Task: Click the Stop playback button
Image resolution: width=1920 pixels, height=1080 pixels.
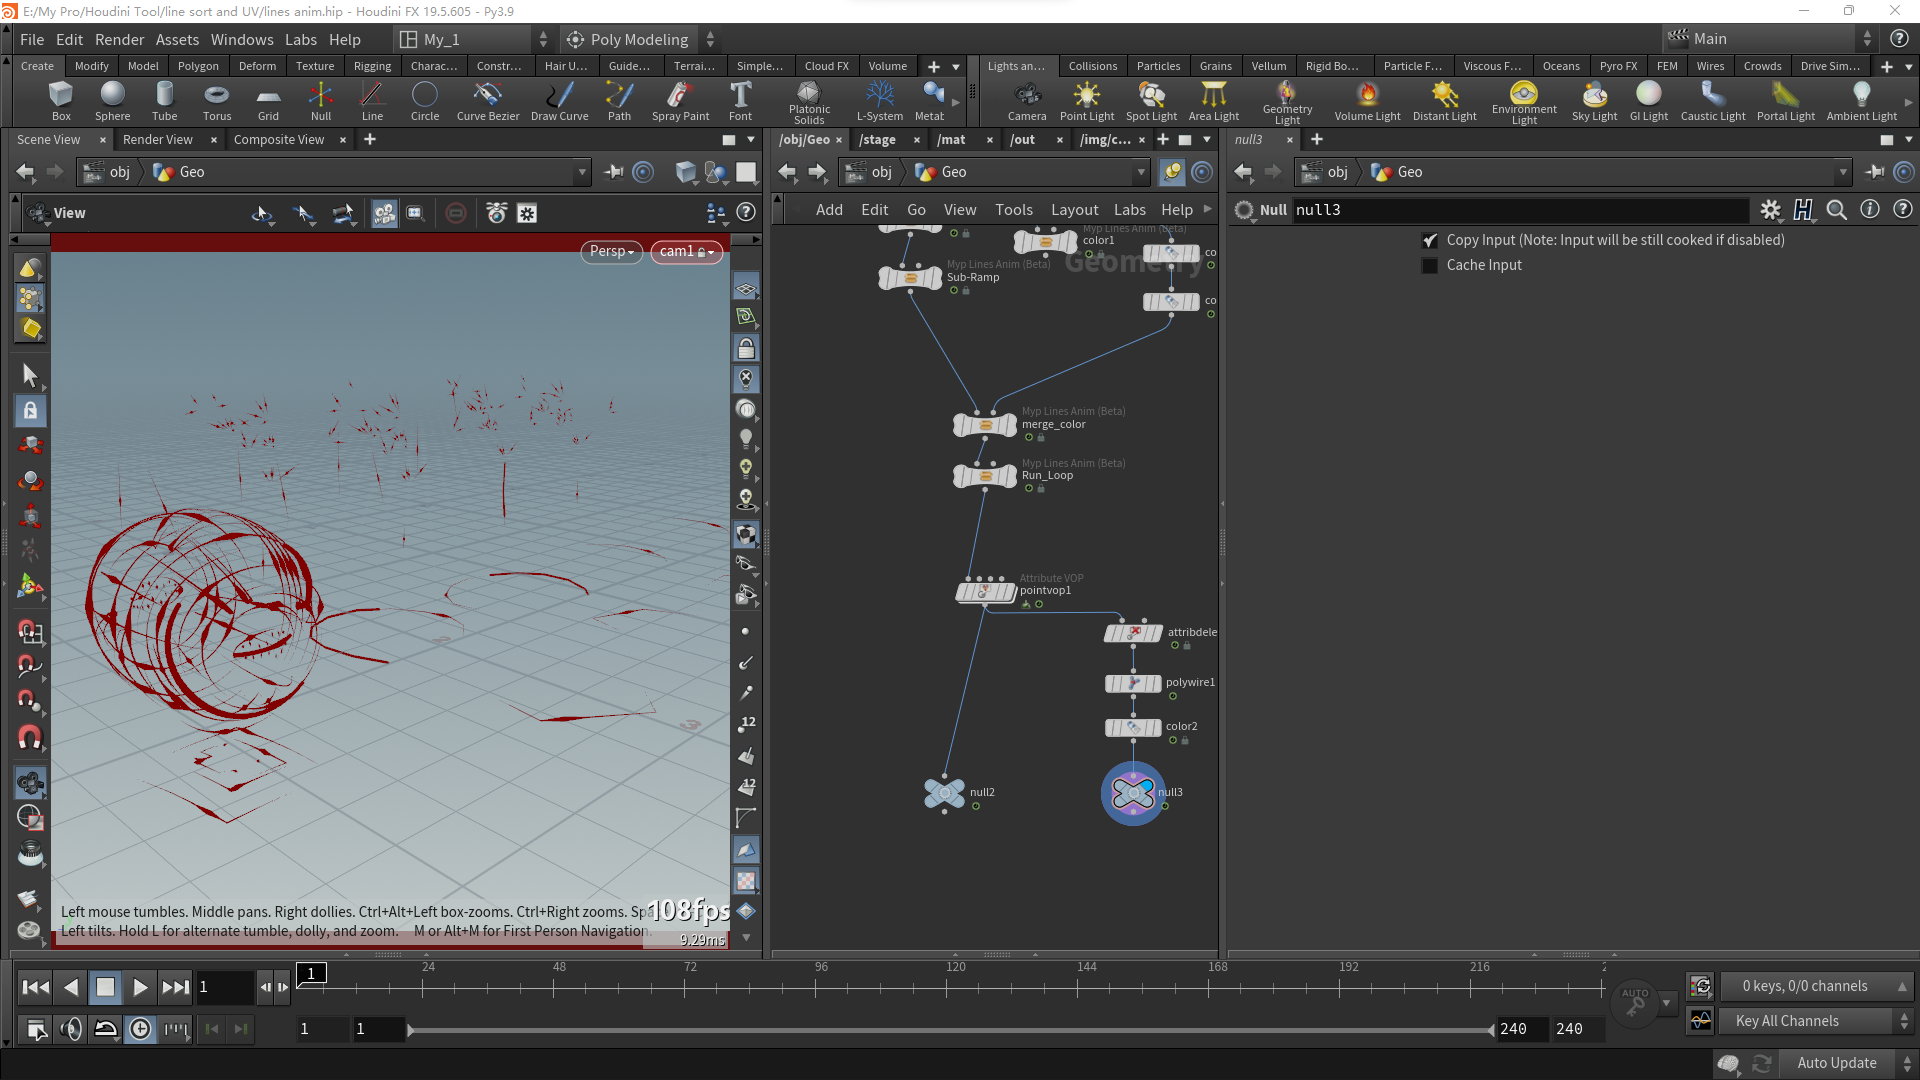Action: [x=105, y=988]
